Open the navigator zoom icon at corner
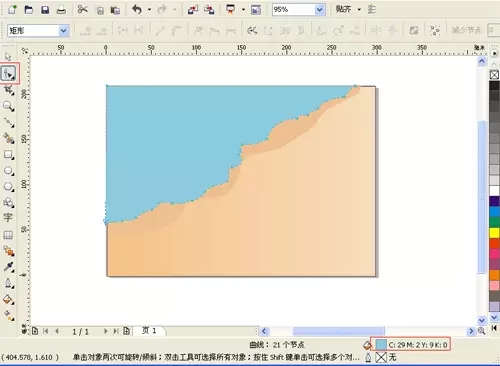The height and width of the screenshot is (366, 500). coord(481,331)
